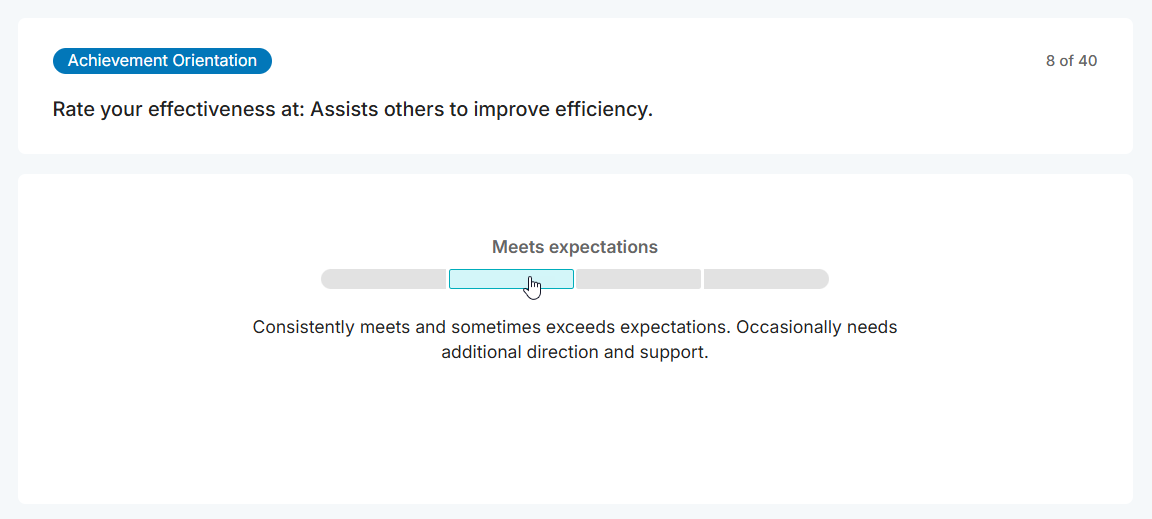
Task: Click the "8 of 40" progress counter
Action: pyautogui.click(x=1071, y=61)
